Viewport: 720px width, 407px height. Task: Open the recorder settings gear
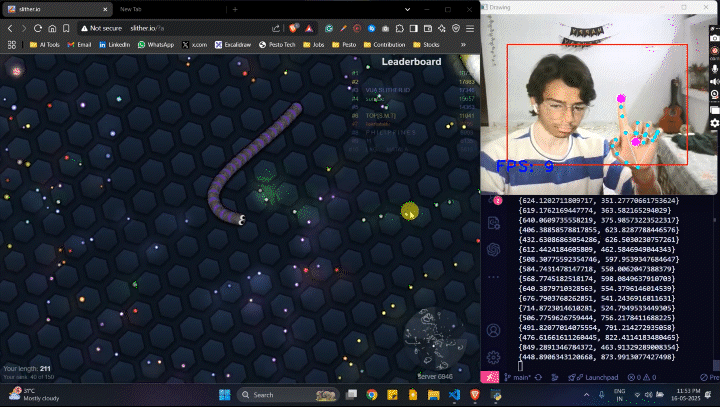[x=714, y=123]
